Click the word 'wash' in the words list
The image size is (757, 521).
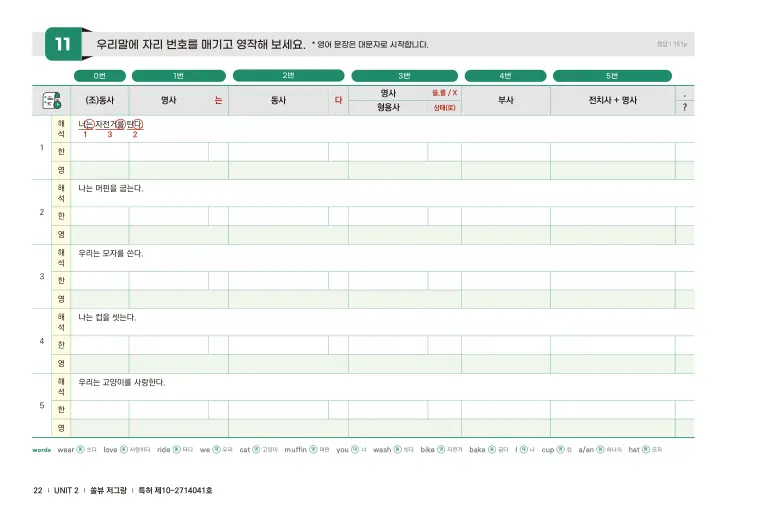[382, 450]
